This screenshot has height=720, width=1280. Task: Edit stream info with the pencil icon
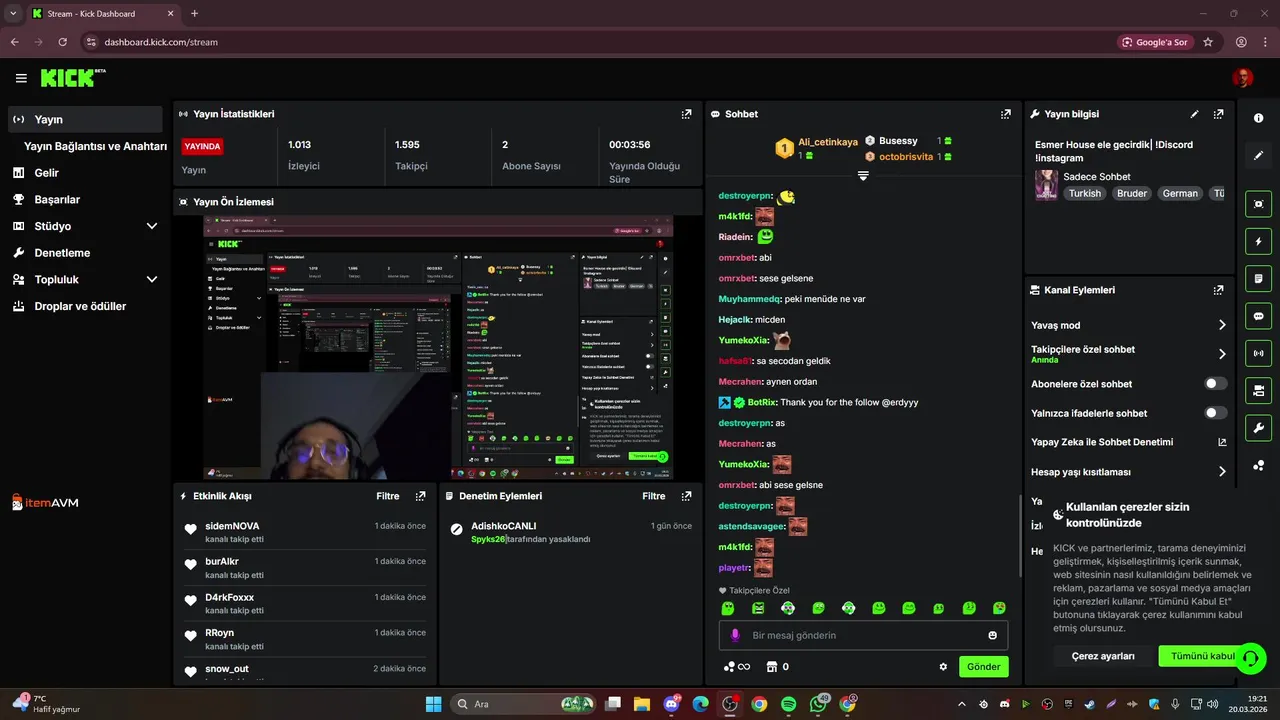[1194, 114]
